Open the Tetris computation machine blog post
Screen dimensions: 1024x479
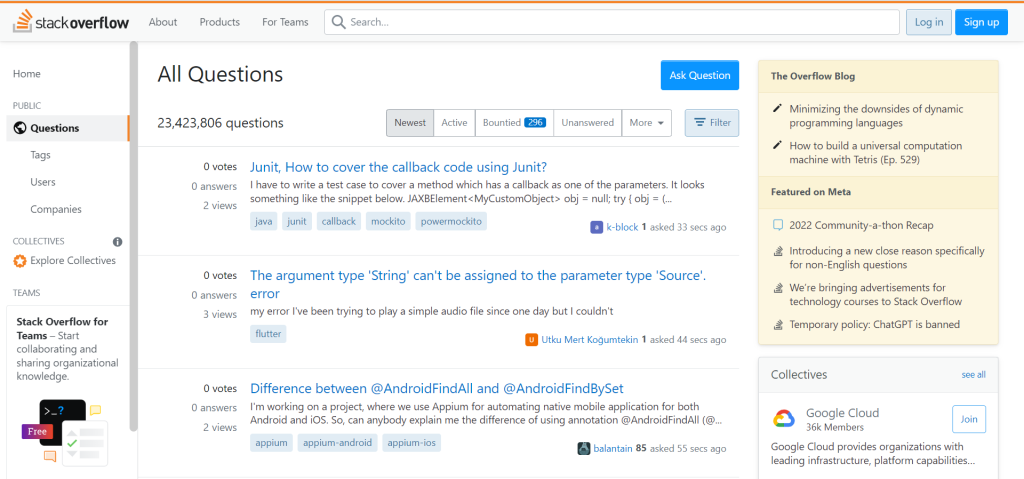[x=876, y=152]
